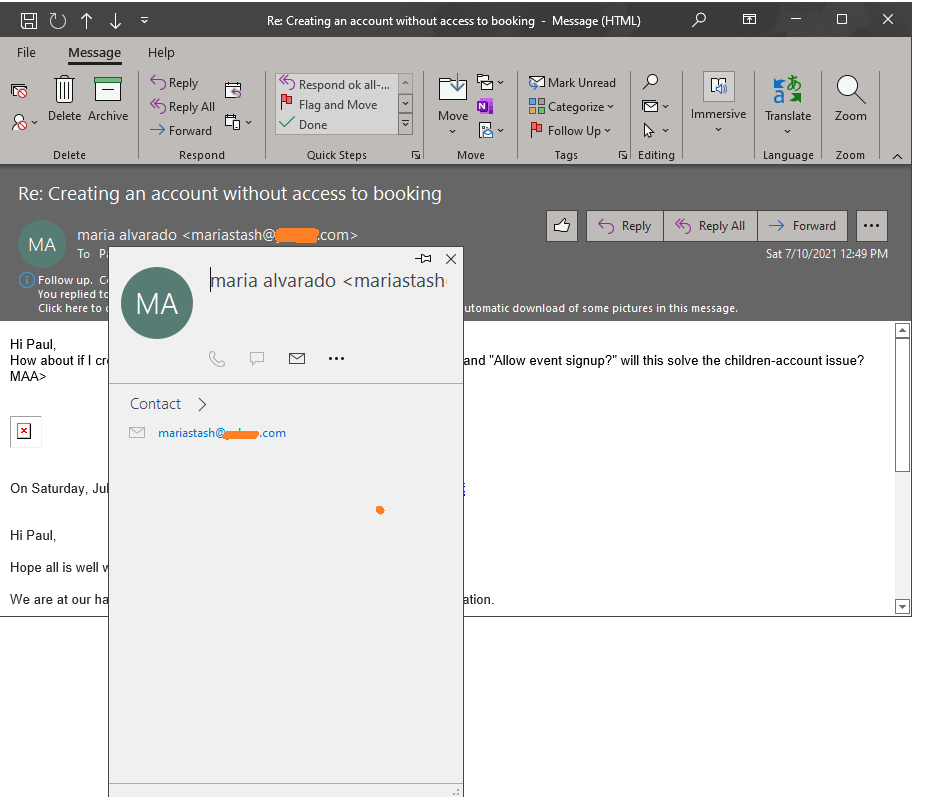943x797 pixels.
Task: Click message scrollbar up arrow
Action: pyautogui.click(x=902, y=330)
